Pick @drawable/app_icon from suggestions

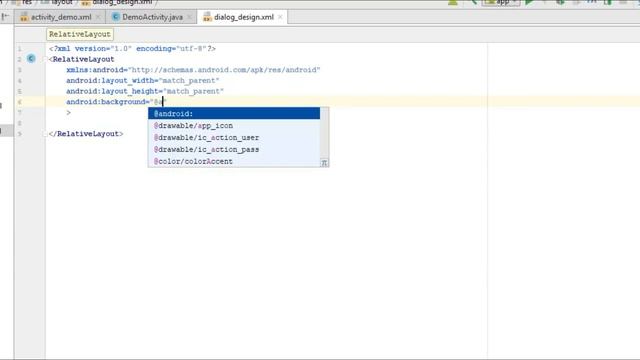pyautogui.click(x=234, y=125)
